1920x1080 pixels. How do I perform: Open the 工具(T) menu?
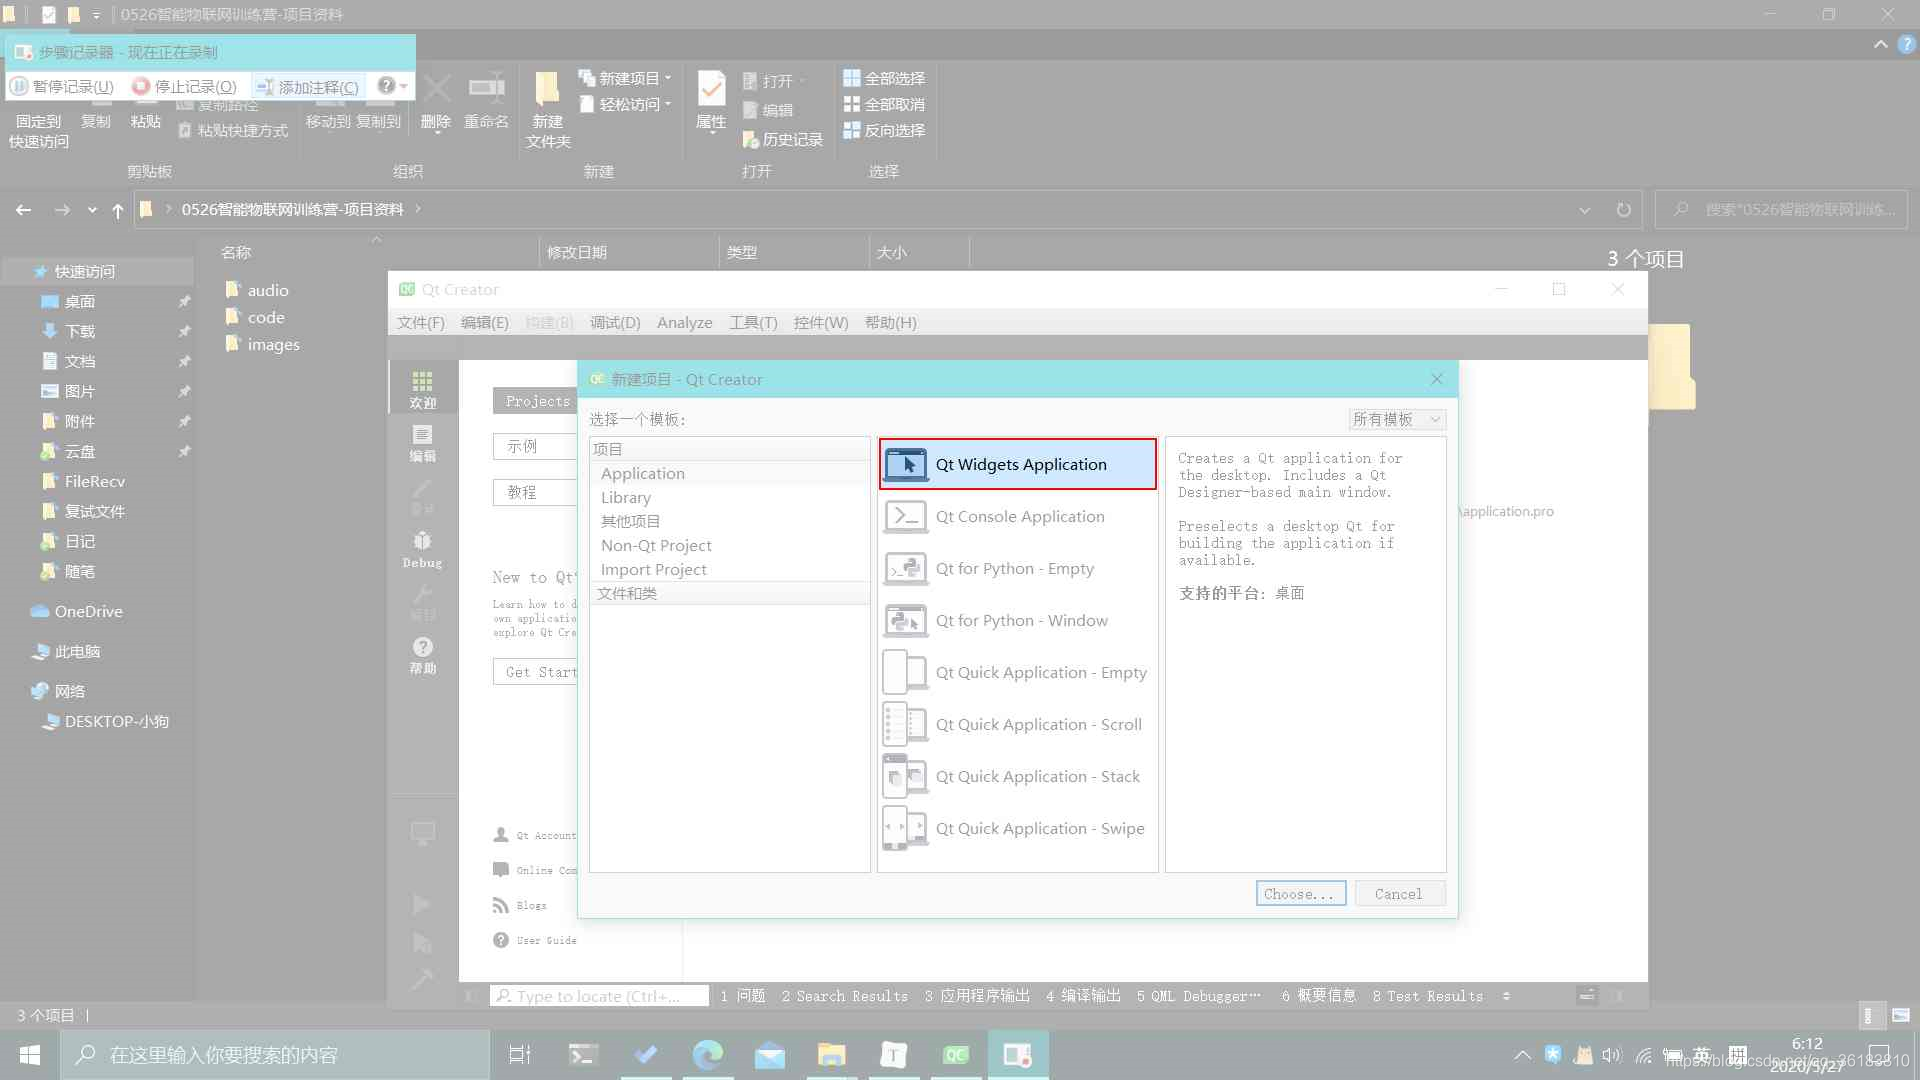752,322
